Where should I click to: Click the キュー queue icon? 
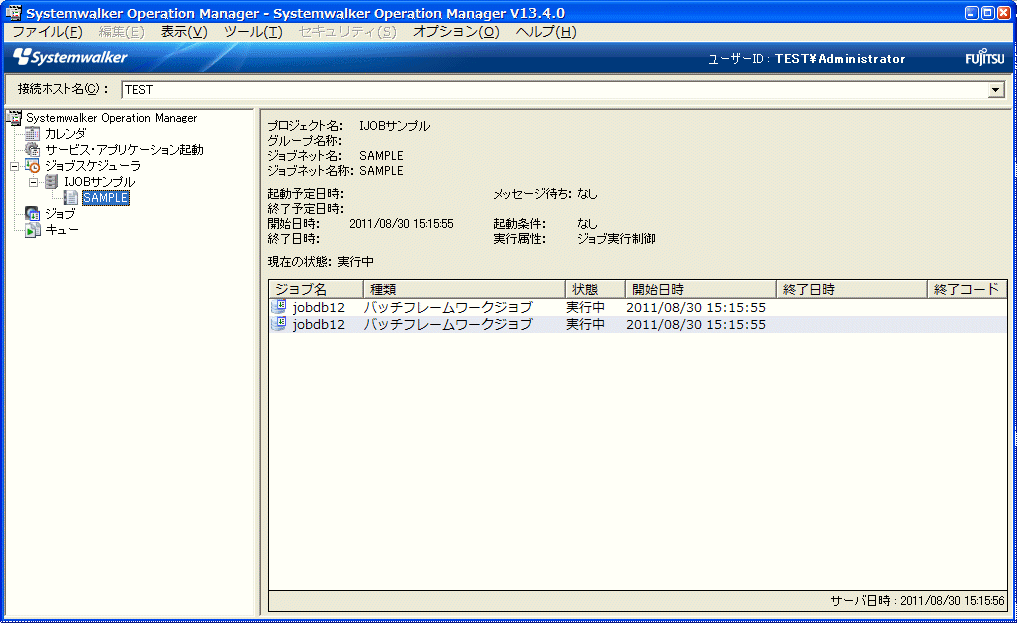(x=32, y=229)
